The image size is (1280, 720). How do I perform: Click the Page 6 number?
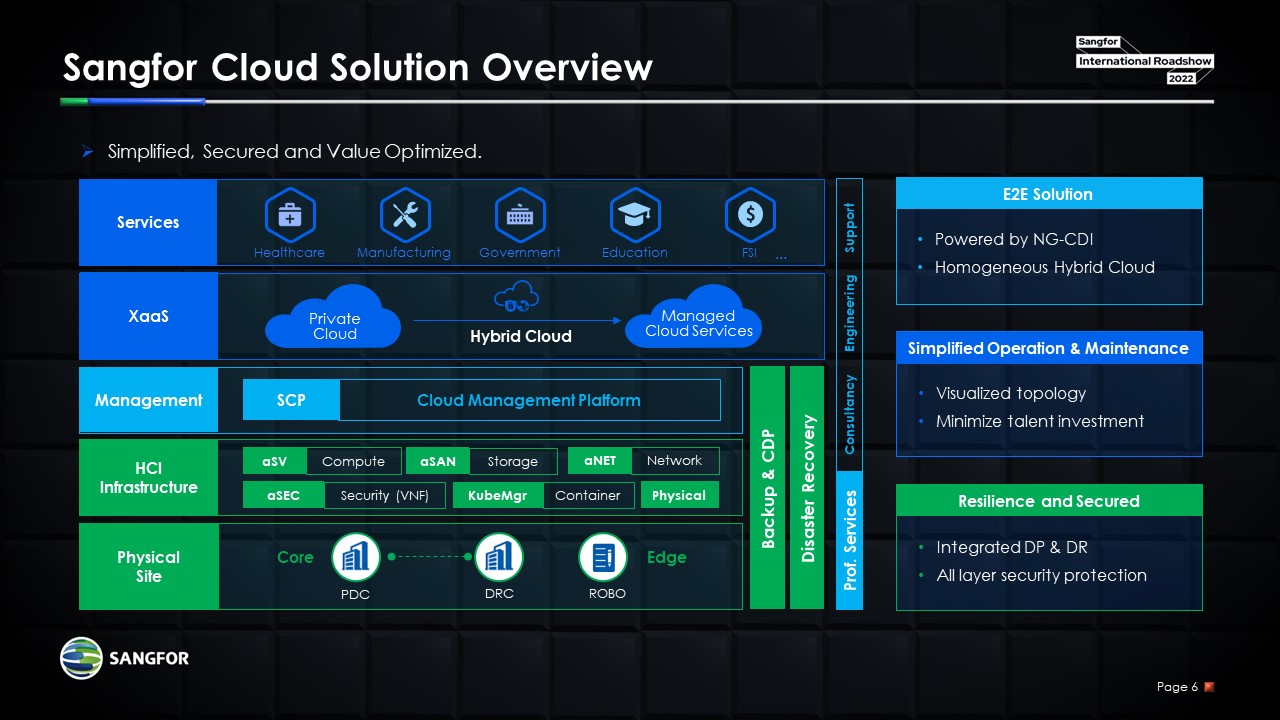coord(1177,687)
